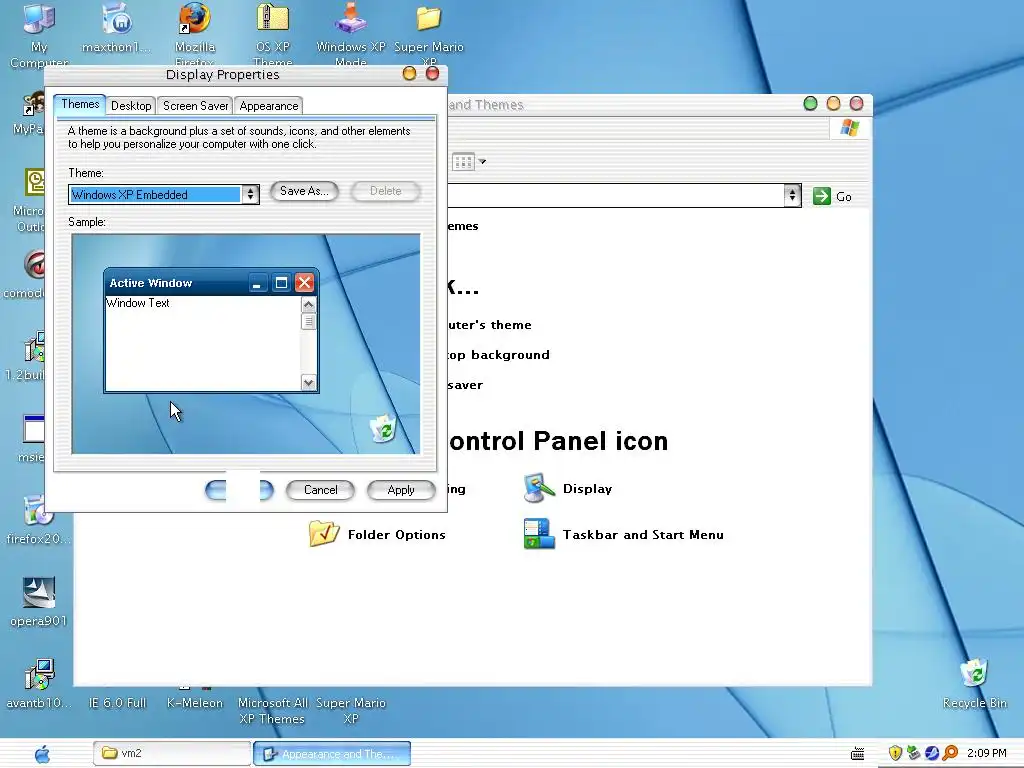Click the Apply button
The height and width of the screenshot is (768, 1024).
pyautogui.click(x=401, y=490)
